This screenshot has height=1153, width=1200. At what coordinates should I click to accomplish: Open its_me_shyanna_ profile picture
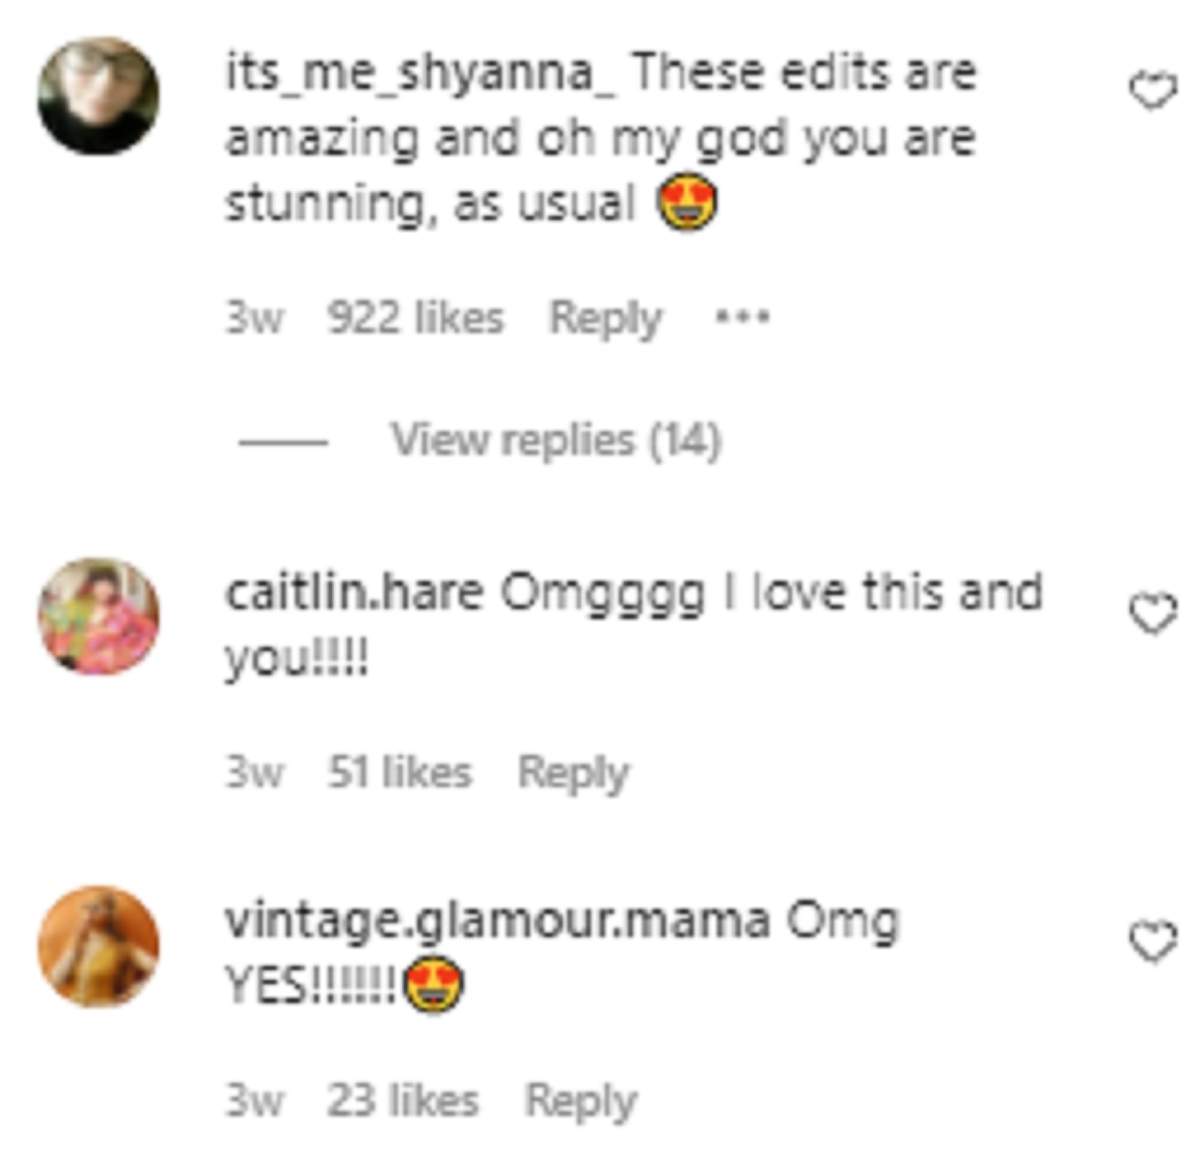coord(98,96)
